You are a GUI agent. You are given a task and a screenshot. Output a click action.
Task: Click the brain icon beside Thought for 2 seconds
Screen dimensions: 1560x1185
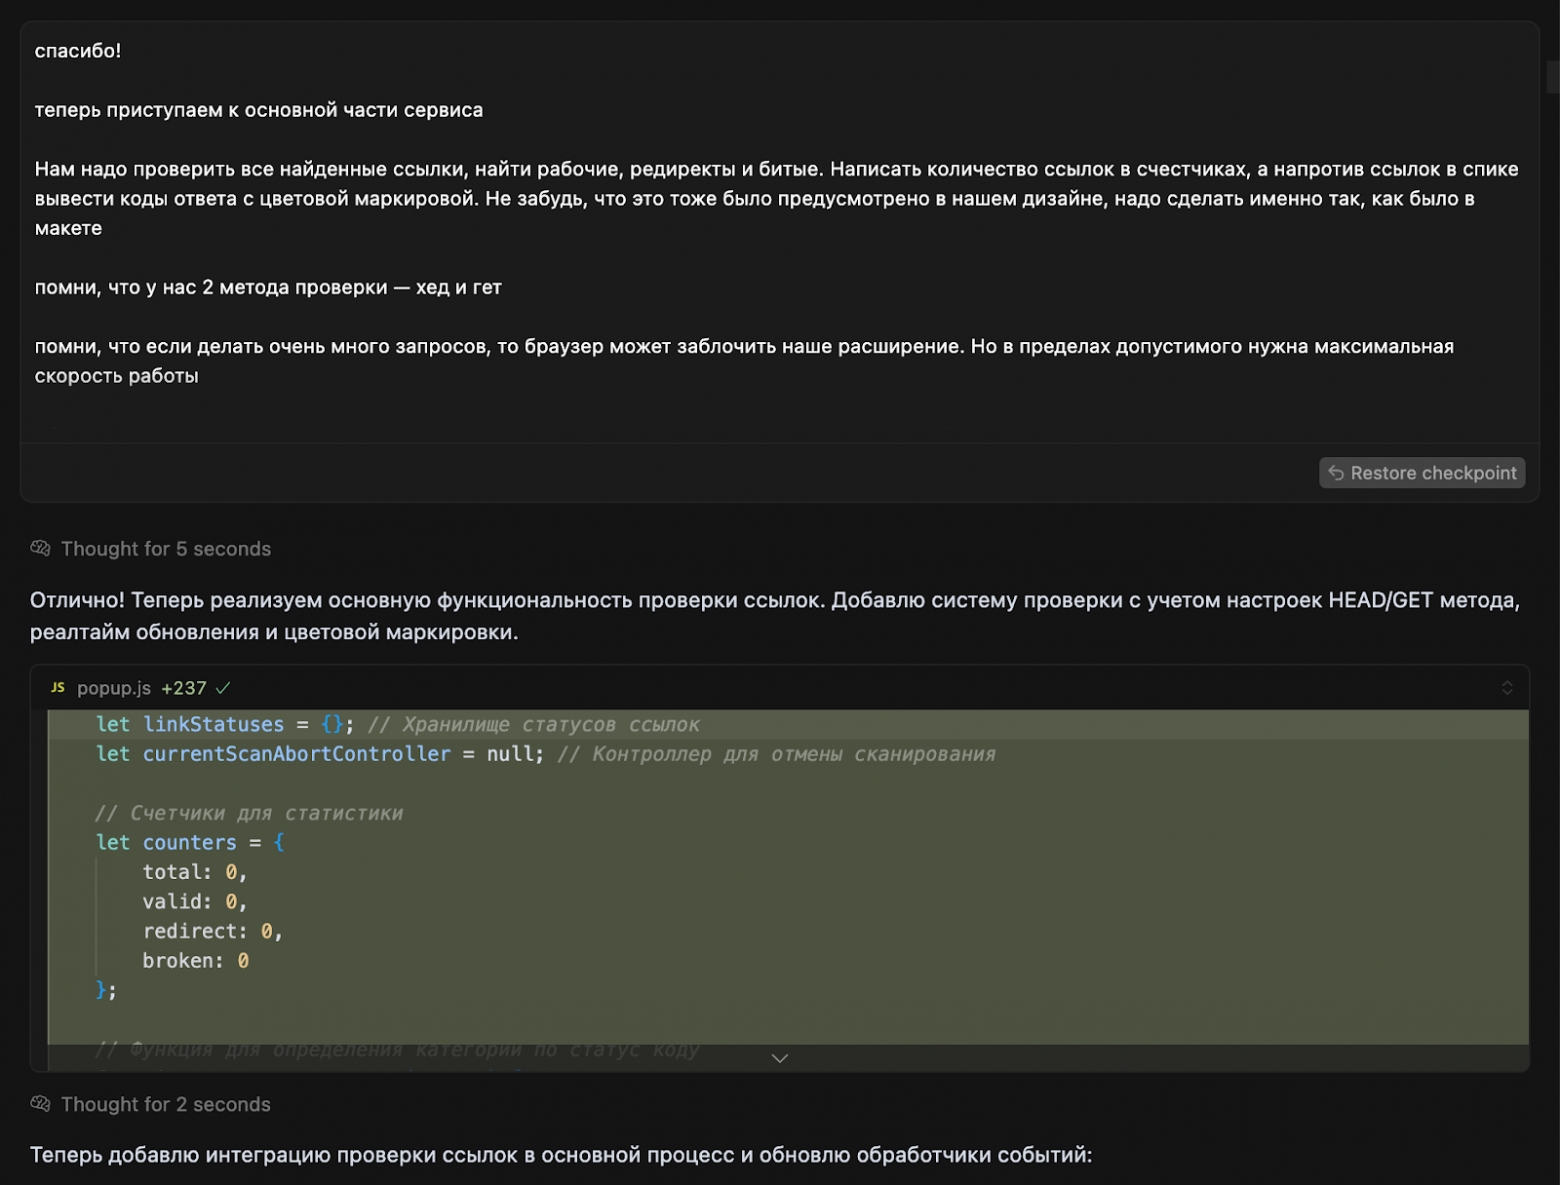coord(40,1104)
